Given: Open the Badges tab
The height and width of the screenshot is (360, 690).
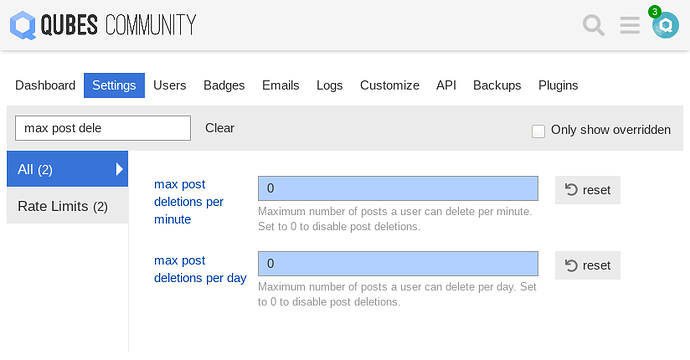Looking at the screenshot, I should [224, 85].
